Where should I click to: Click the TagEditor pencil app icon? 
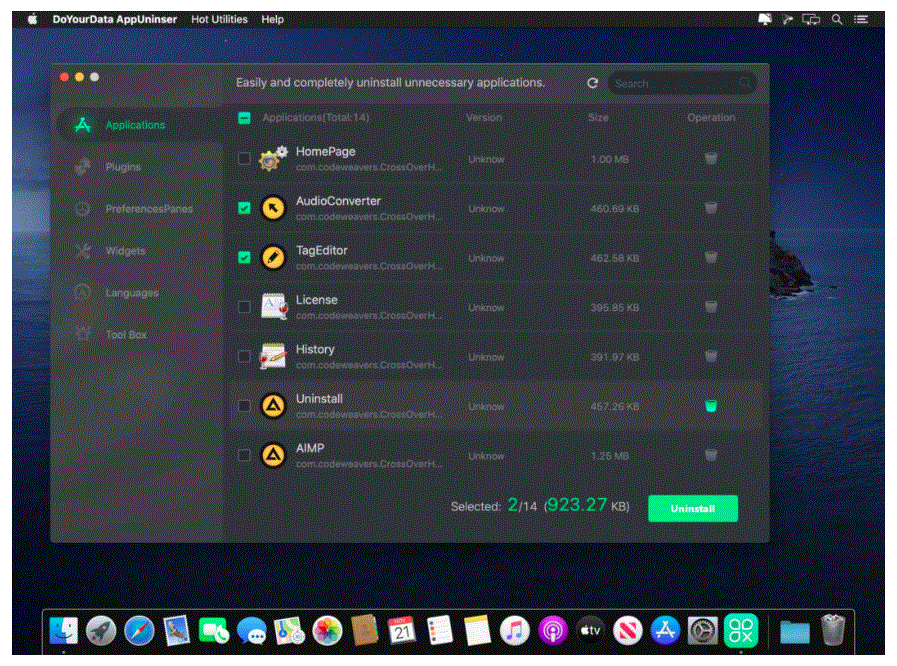coord(273,257)
